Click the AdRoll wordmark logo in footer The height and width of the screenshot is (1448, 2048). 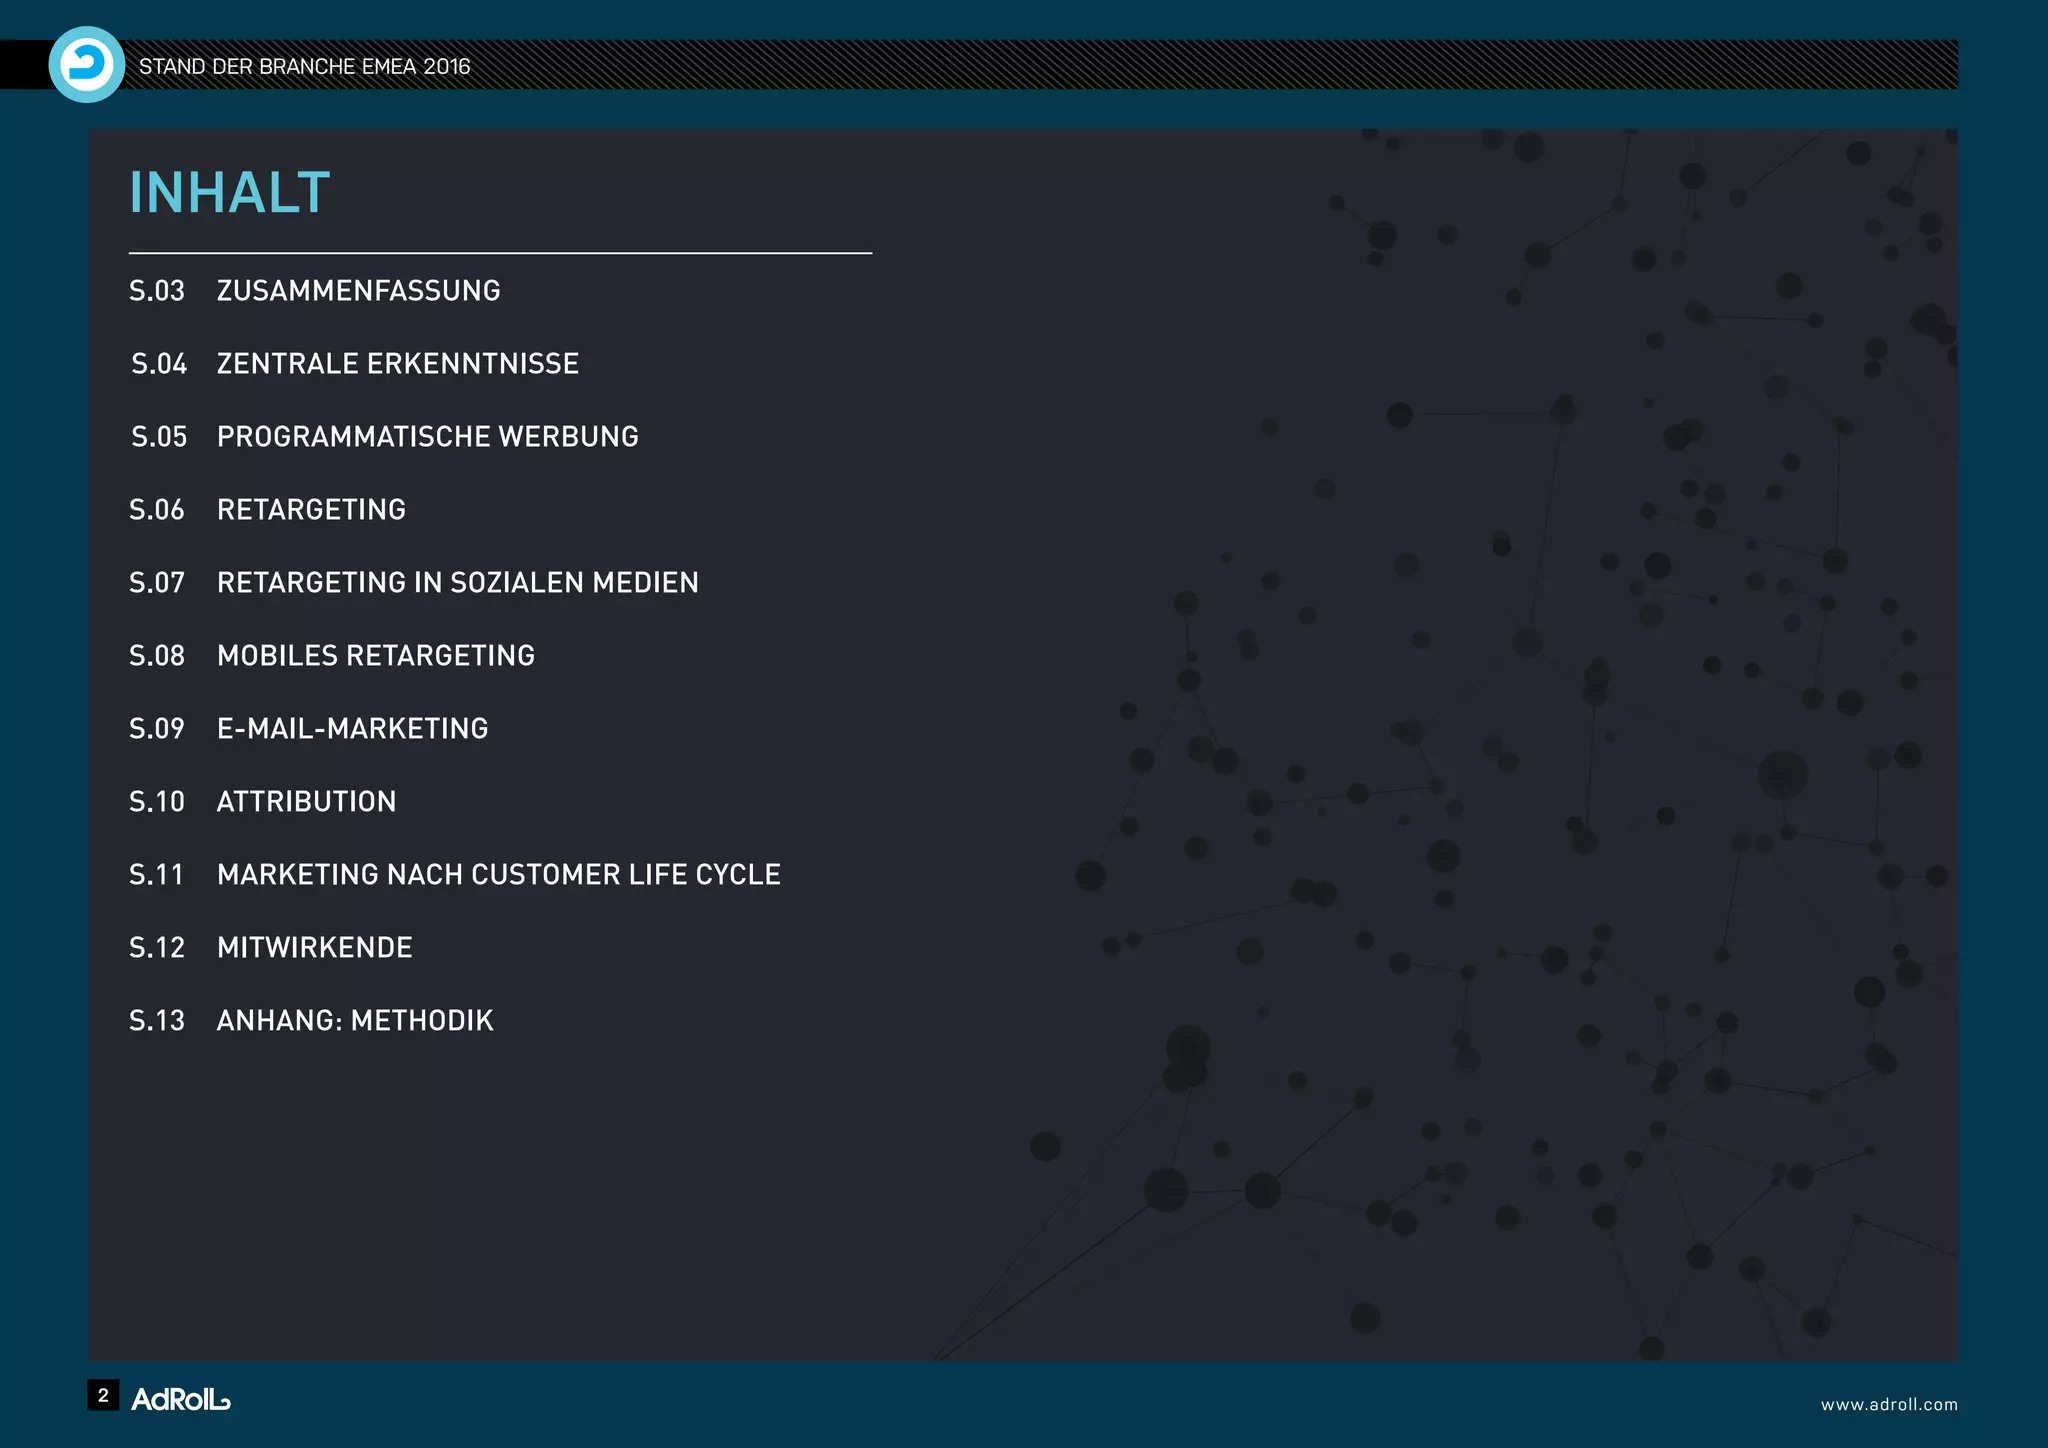[x=181, y=1399]
